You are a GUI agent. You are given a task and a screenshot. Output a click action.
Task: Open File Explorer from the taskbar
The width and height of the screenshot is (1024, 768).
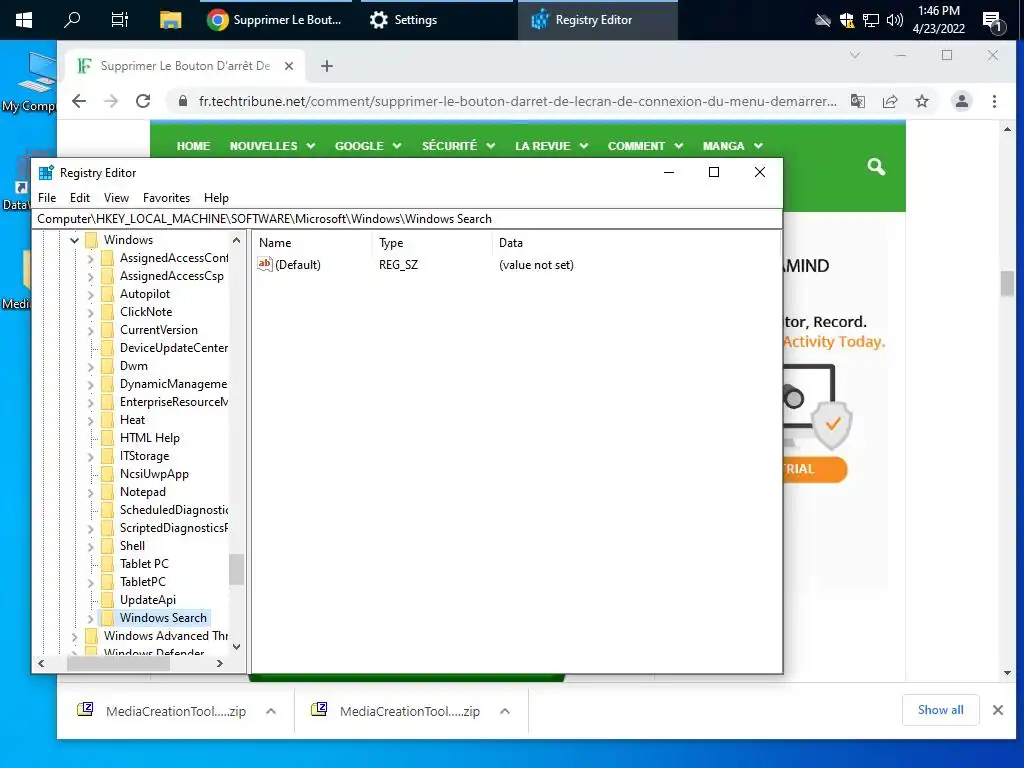[x=170, y=20]
